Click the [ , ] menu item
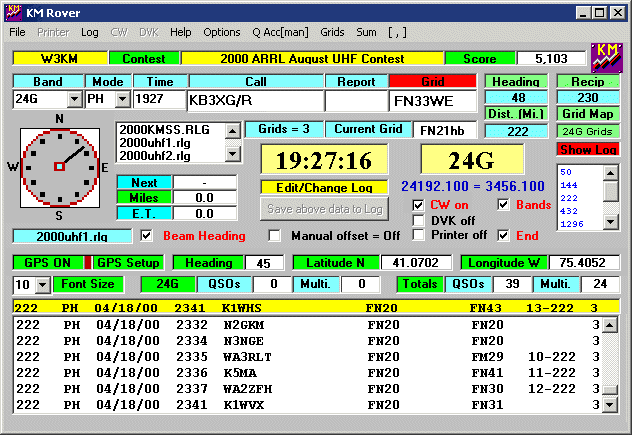This screenshot has height=435, width=632. pos(397,32)
